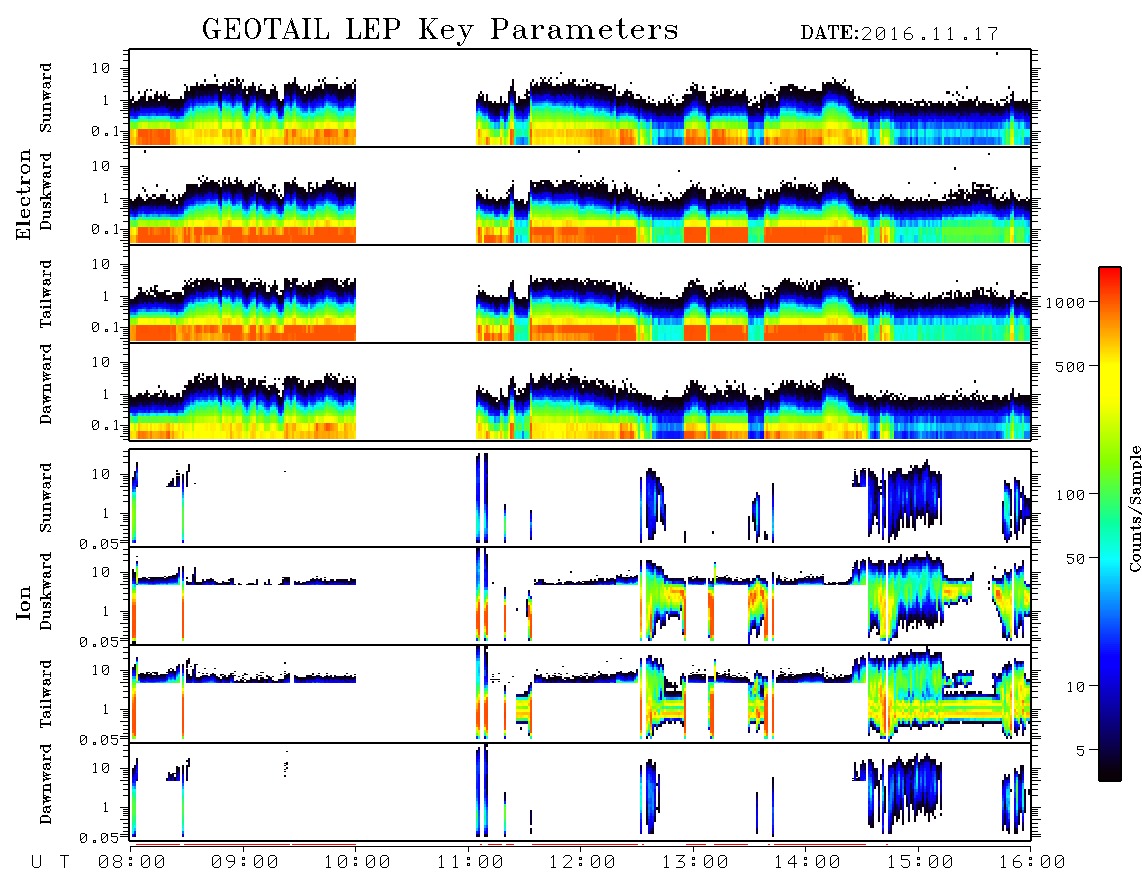Select the Electron 'Dawnward' axis label
This screenshot has width=1142, height=880.
click(46, 384)
